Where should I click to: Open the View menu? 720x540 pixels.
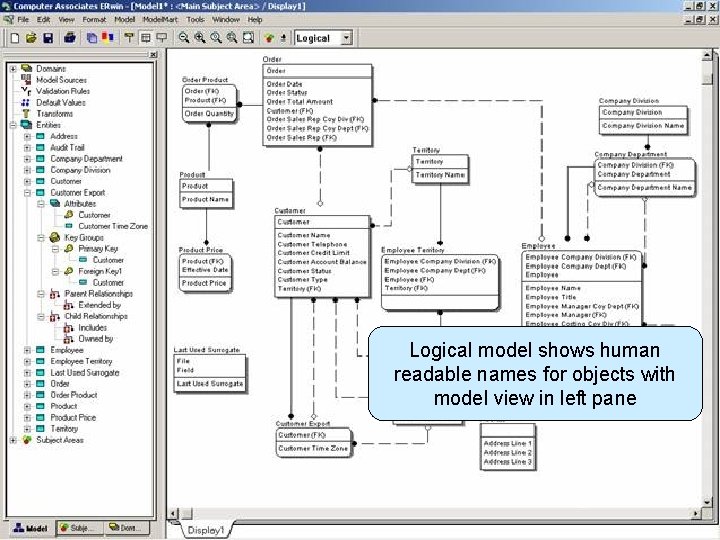coord(66,19)
